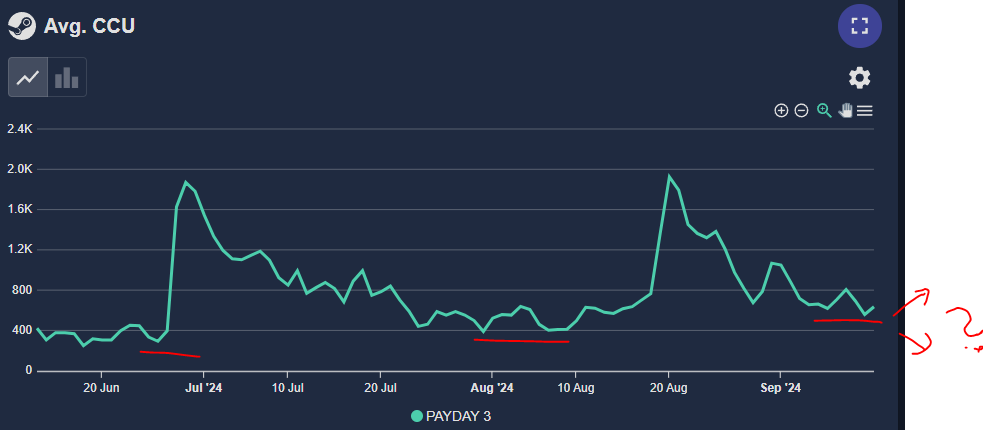Viewport: 983px width, 430px height.
Task: Activate the selection zoom magnifier tool
Action: click(x=824, y=110)
